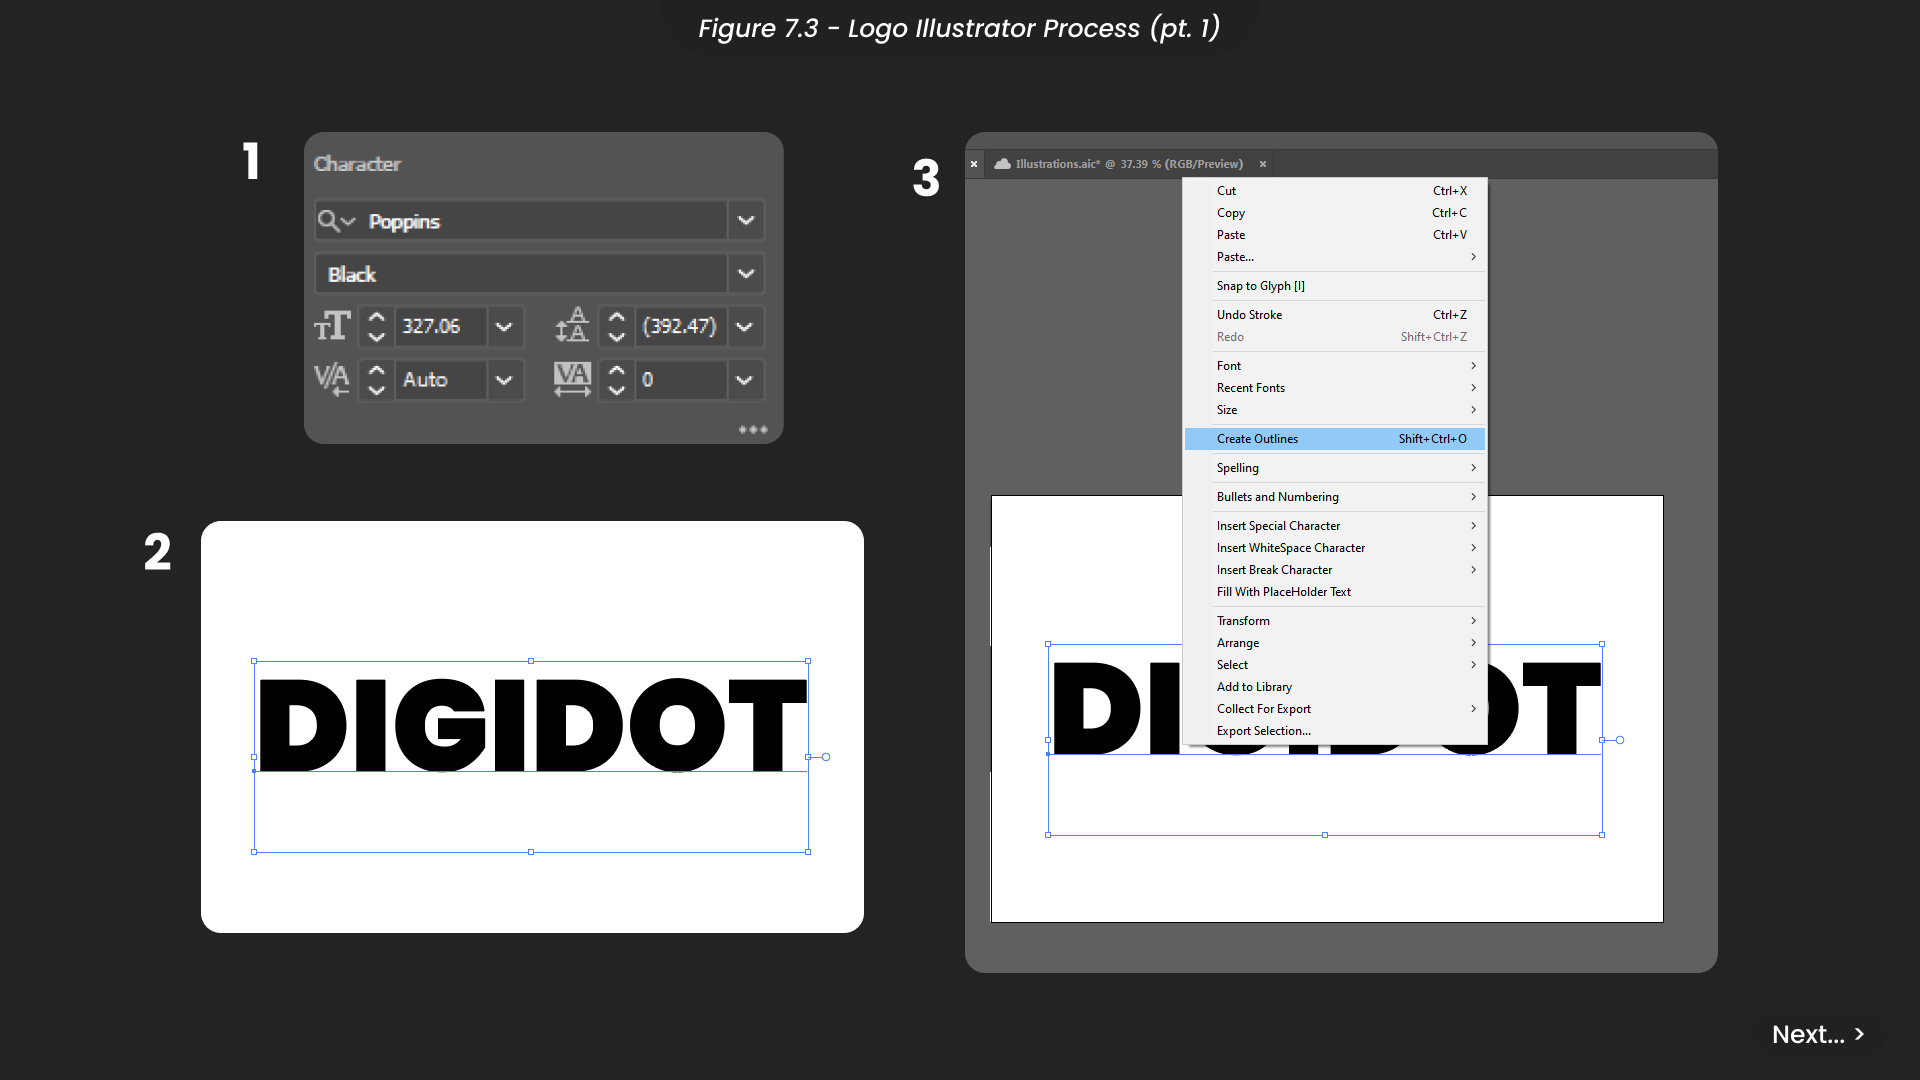Click the 327.06 font size field

441,326
